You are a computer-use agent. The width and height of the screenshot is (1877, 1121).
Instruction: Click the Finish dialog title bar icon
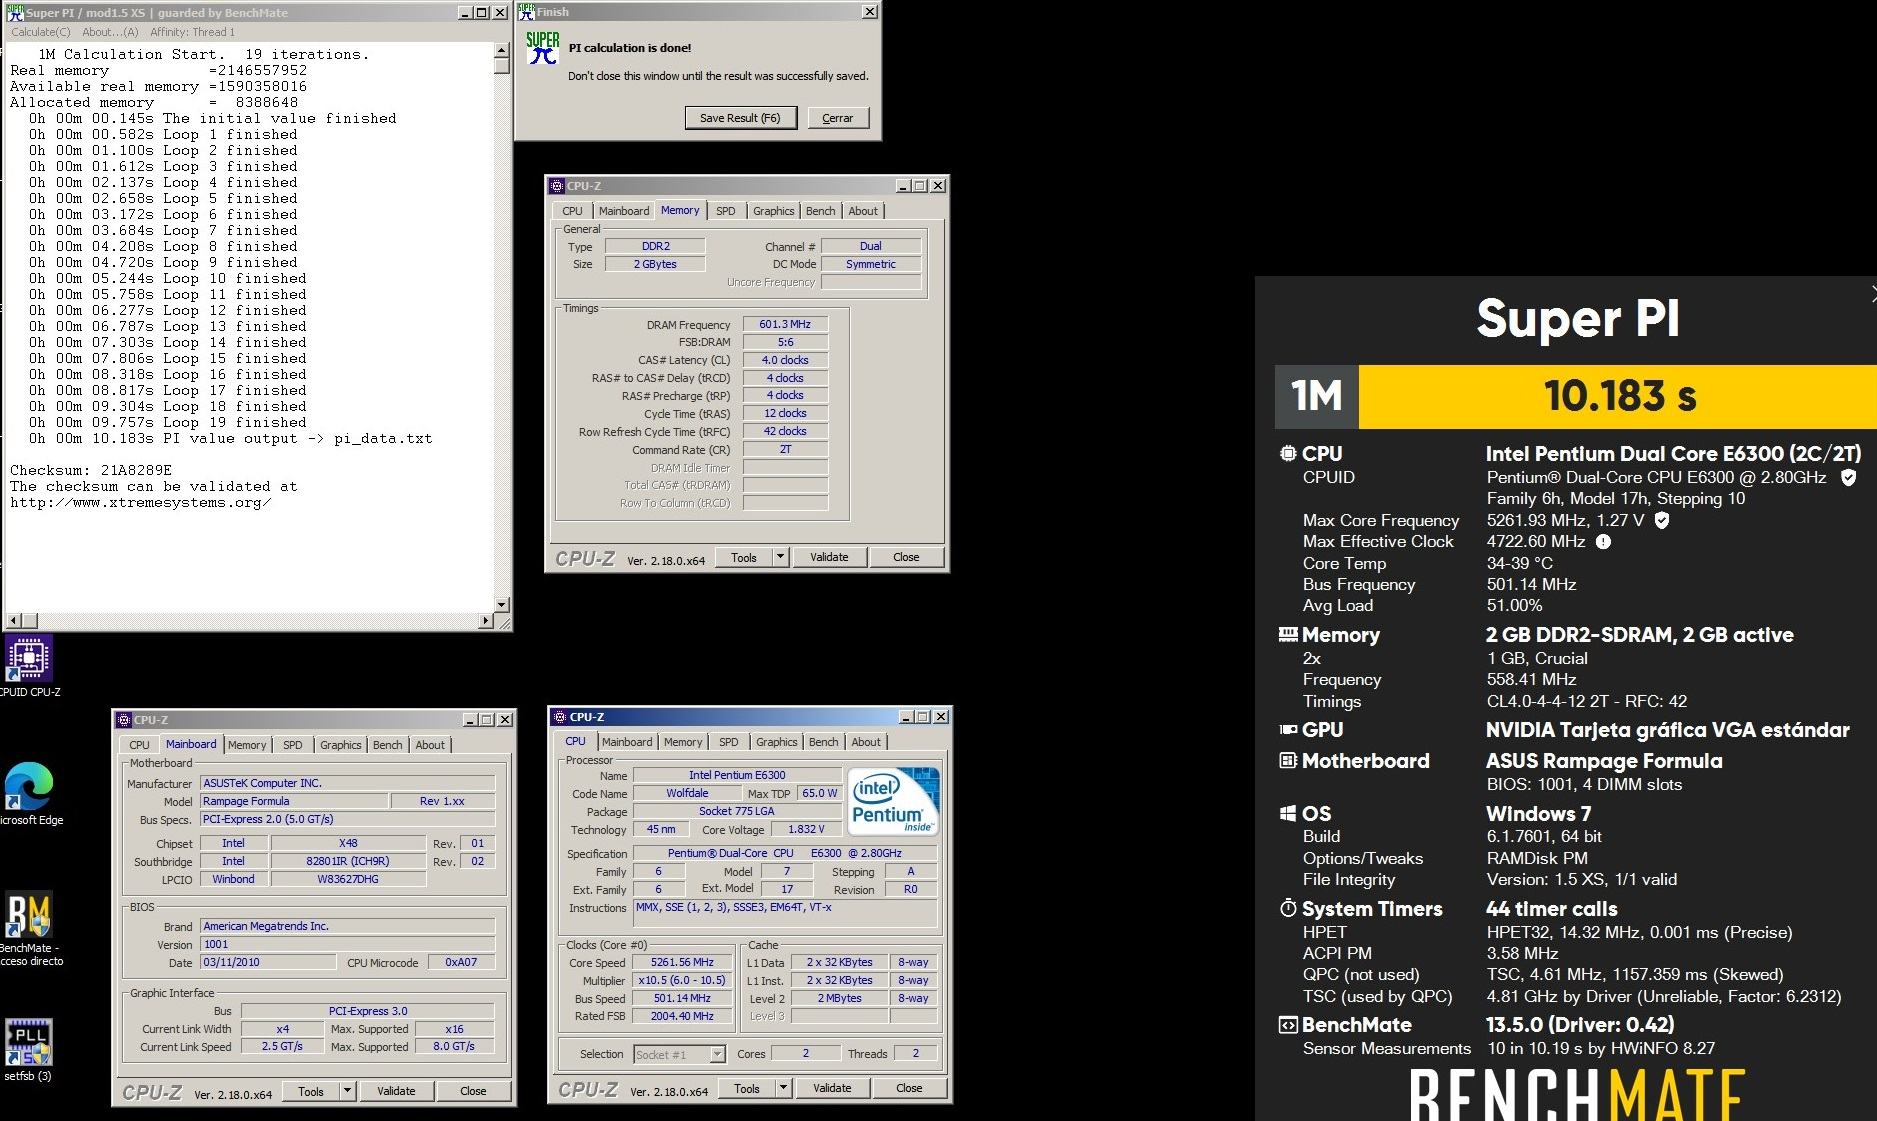(526, 12)
